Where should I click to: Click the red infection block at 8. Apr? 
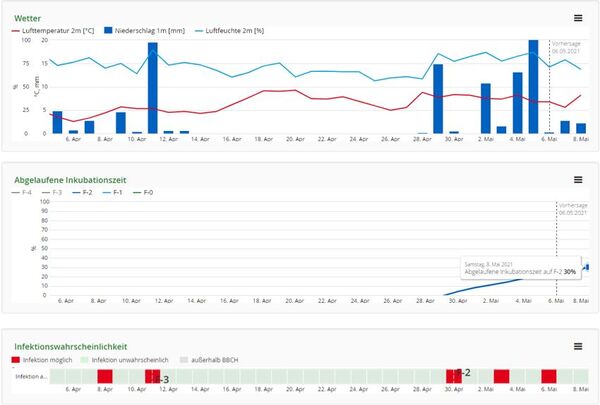tap(105, 376)
